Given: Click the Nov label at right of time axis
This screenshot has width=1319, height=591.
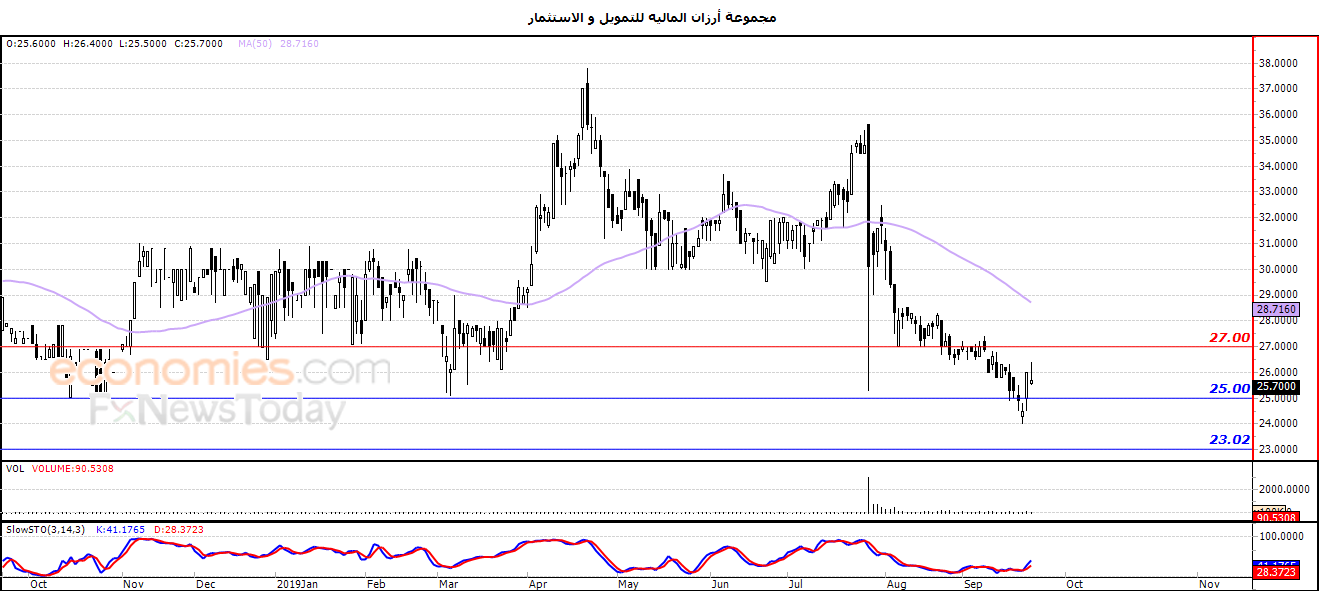Looking at the screenshot, I should (1207, 583).
